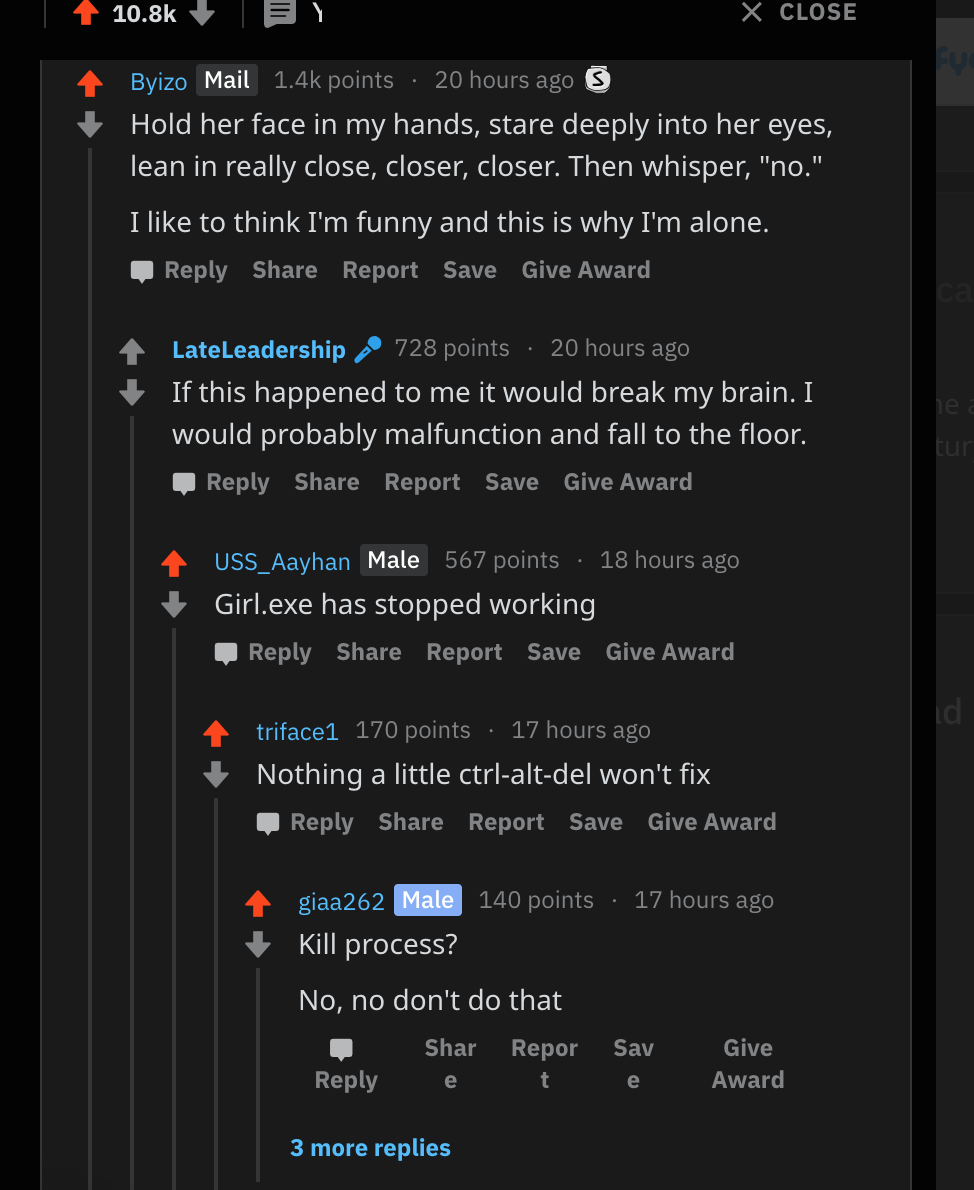Collapse thread line under giaa262's comment
The image size is (974, 1190).
258,1074
